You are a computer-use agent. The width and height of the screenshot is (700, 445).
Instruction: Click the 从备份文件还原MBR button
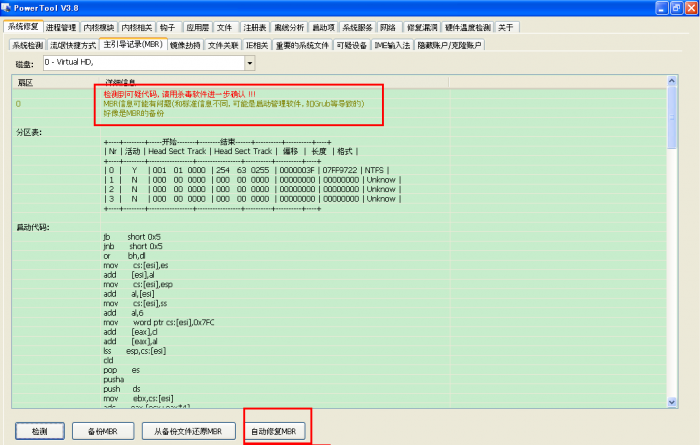(188, 430)
